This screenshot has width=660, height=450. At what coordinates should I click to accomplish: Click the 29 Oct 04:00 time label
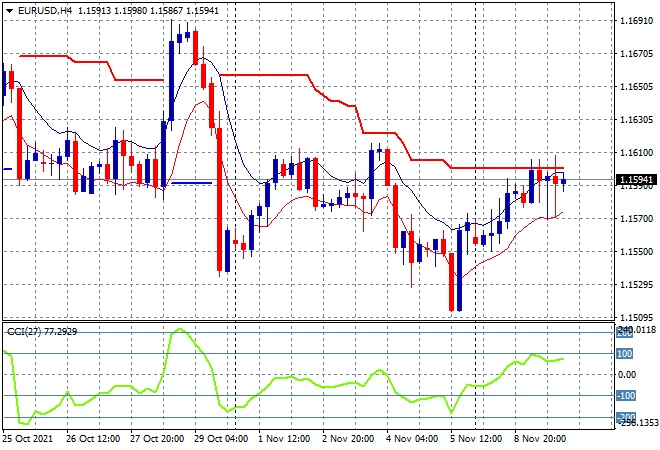(221, 439)
